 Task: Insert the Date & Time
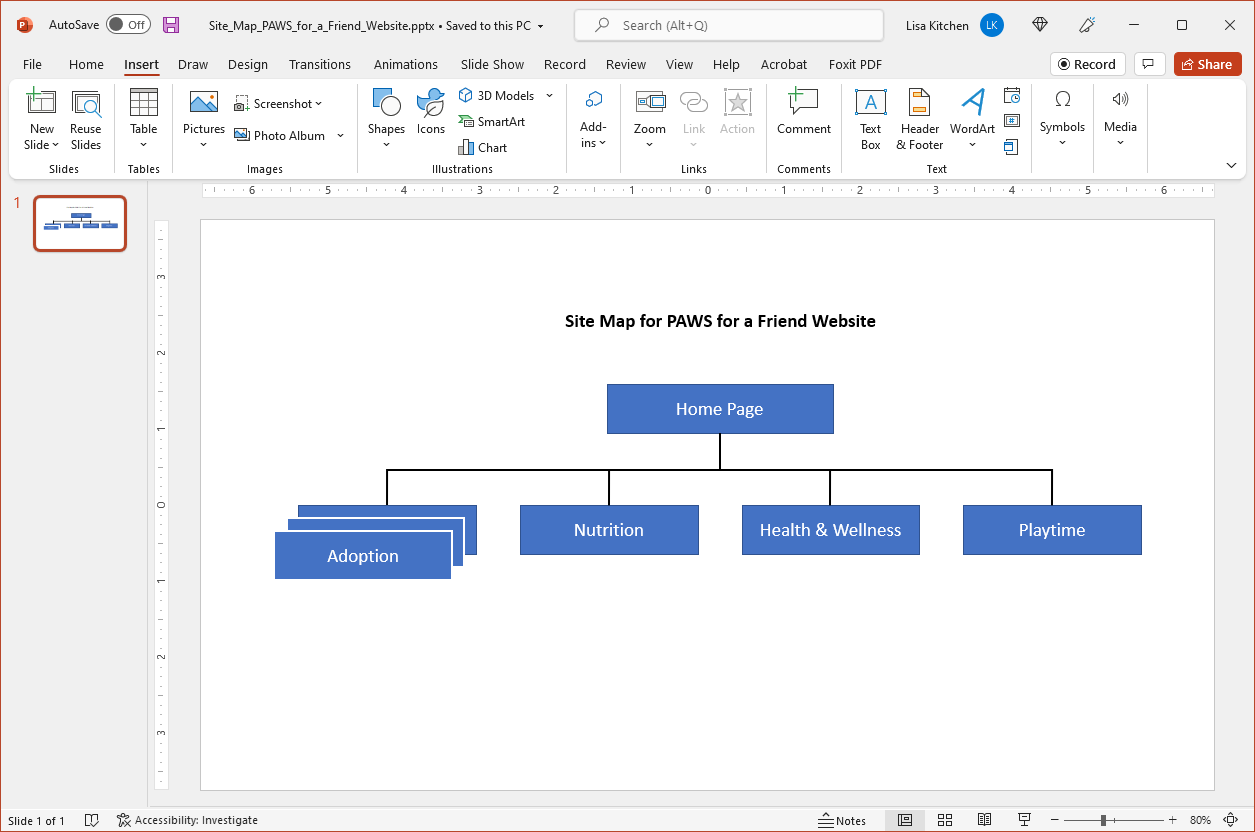pos(1011,93)
